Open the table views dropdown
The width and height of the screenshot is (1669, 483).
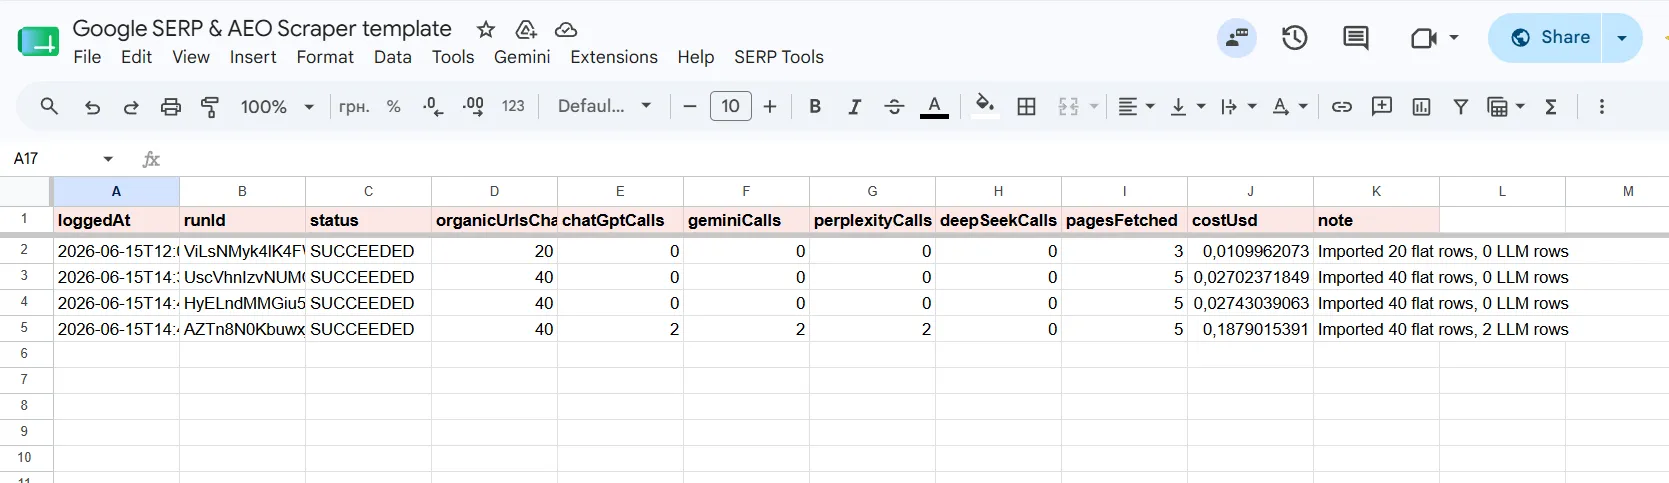[x=1506, y=106]
